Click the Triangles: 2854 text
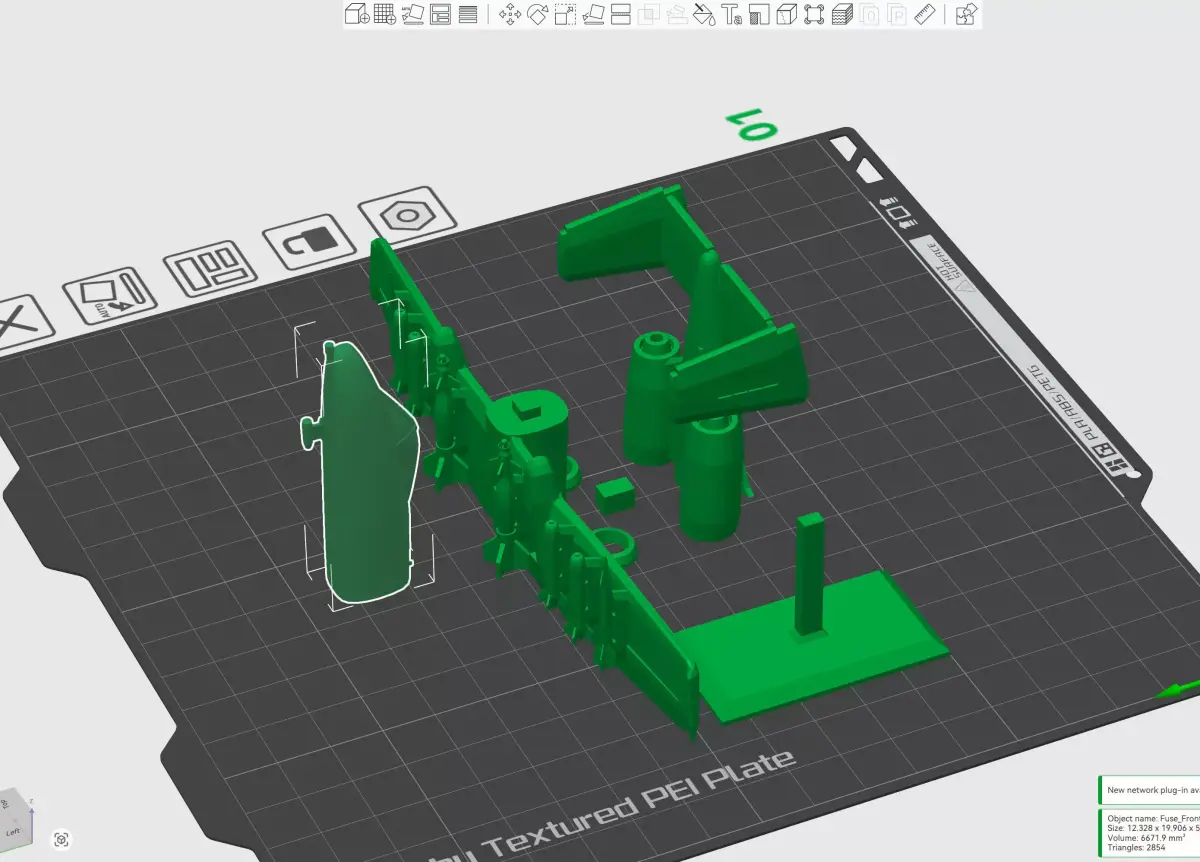 1136,847
